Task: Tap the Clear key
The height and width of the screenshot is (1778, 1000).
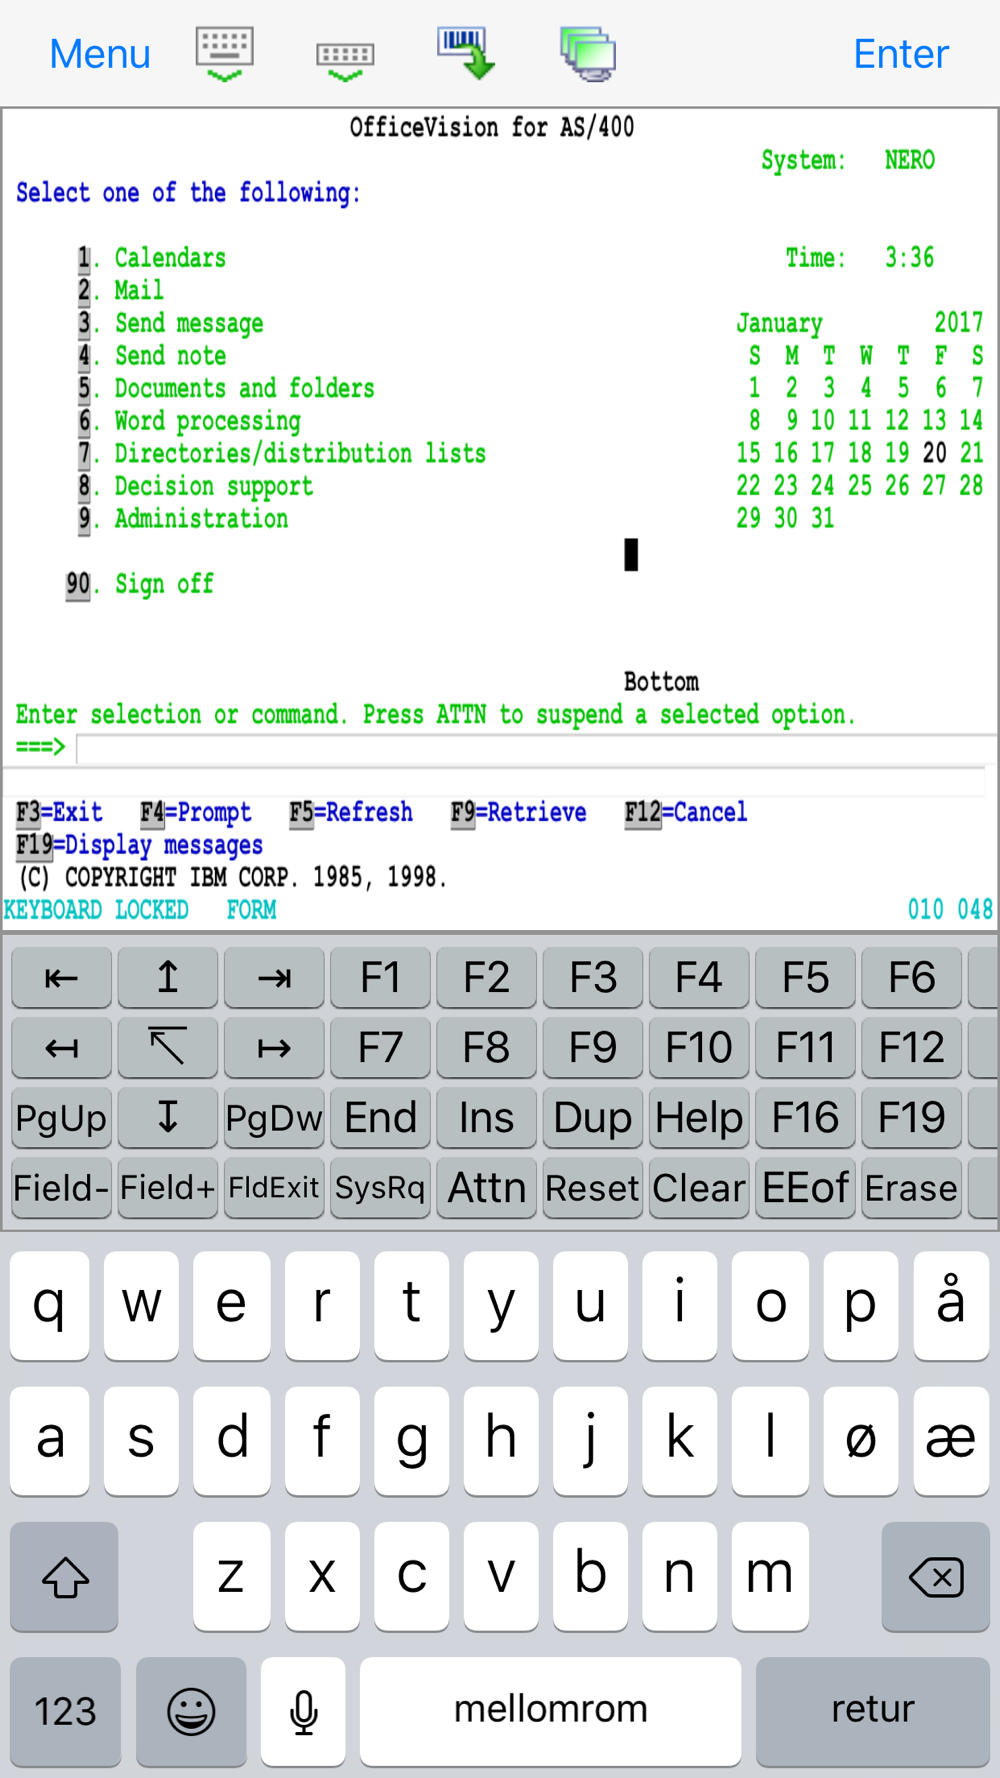Action: point(699,1188)
